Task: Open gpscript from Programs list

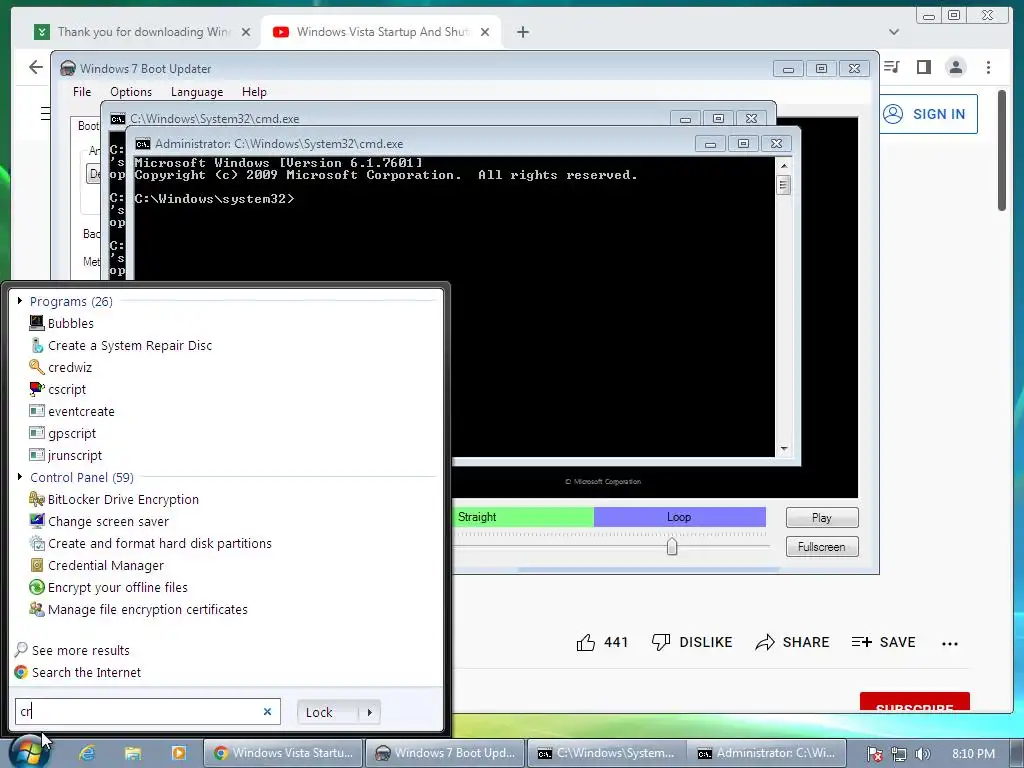Action: [x=63, y=434]
